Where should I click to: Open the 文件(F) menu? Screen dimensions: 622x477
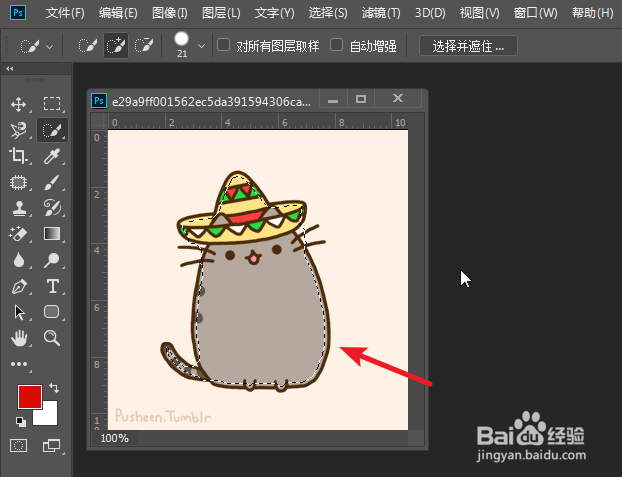(65, 13)
